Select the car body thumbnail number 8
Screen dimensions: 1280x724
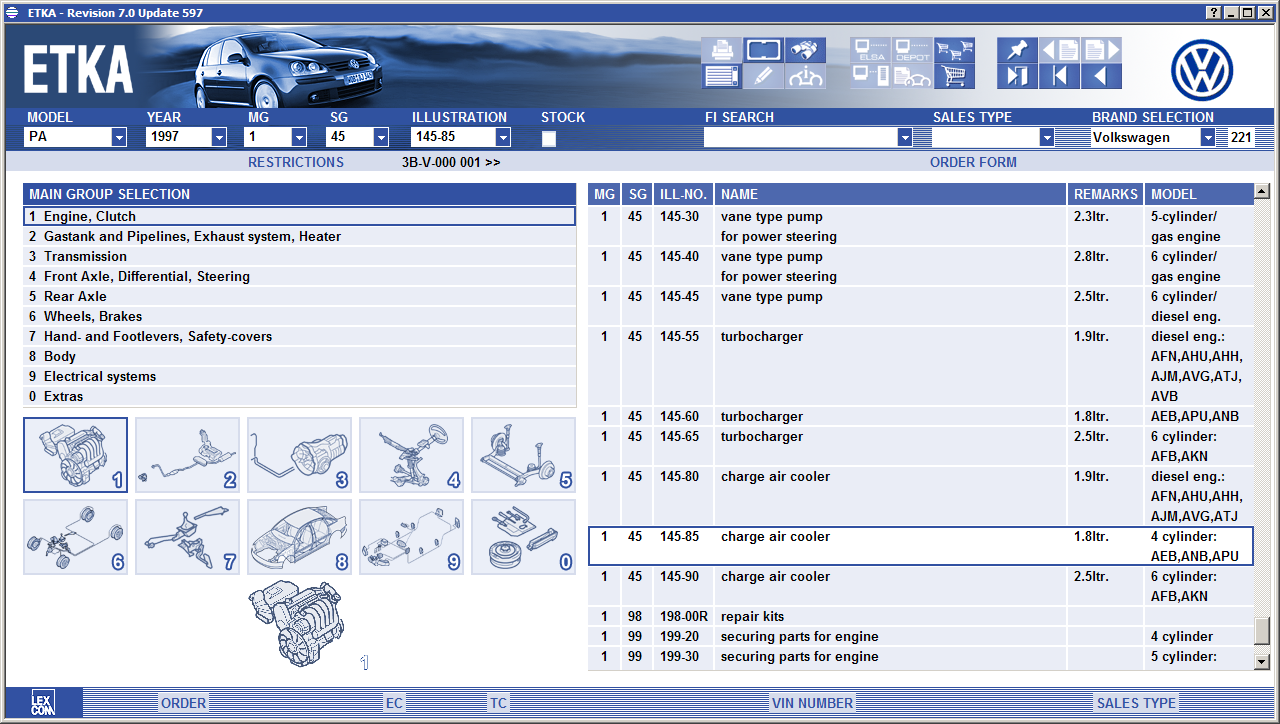(x=299, y=538)
